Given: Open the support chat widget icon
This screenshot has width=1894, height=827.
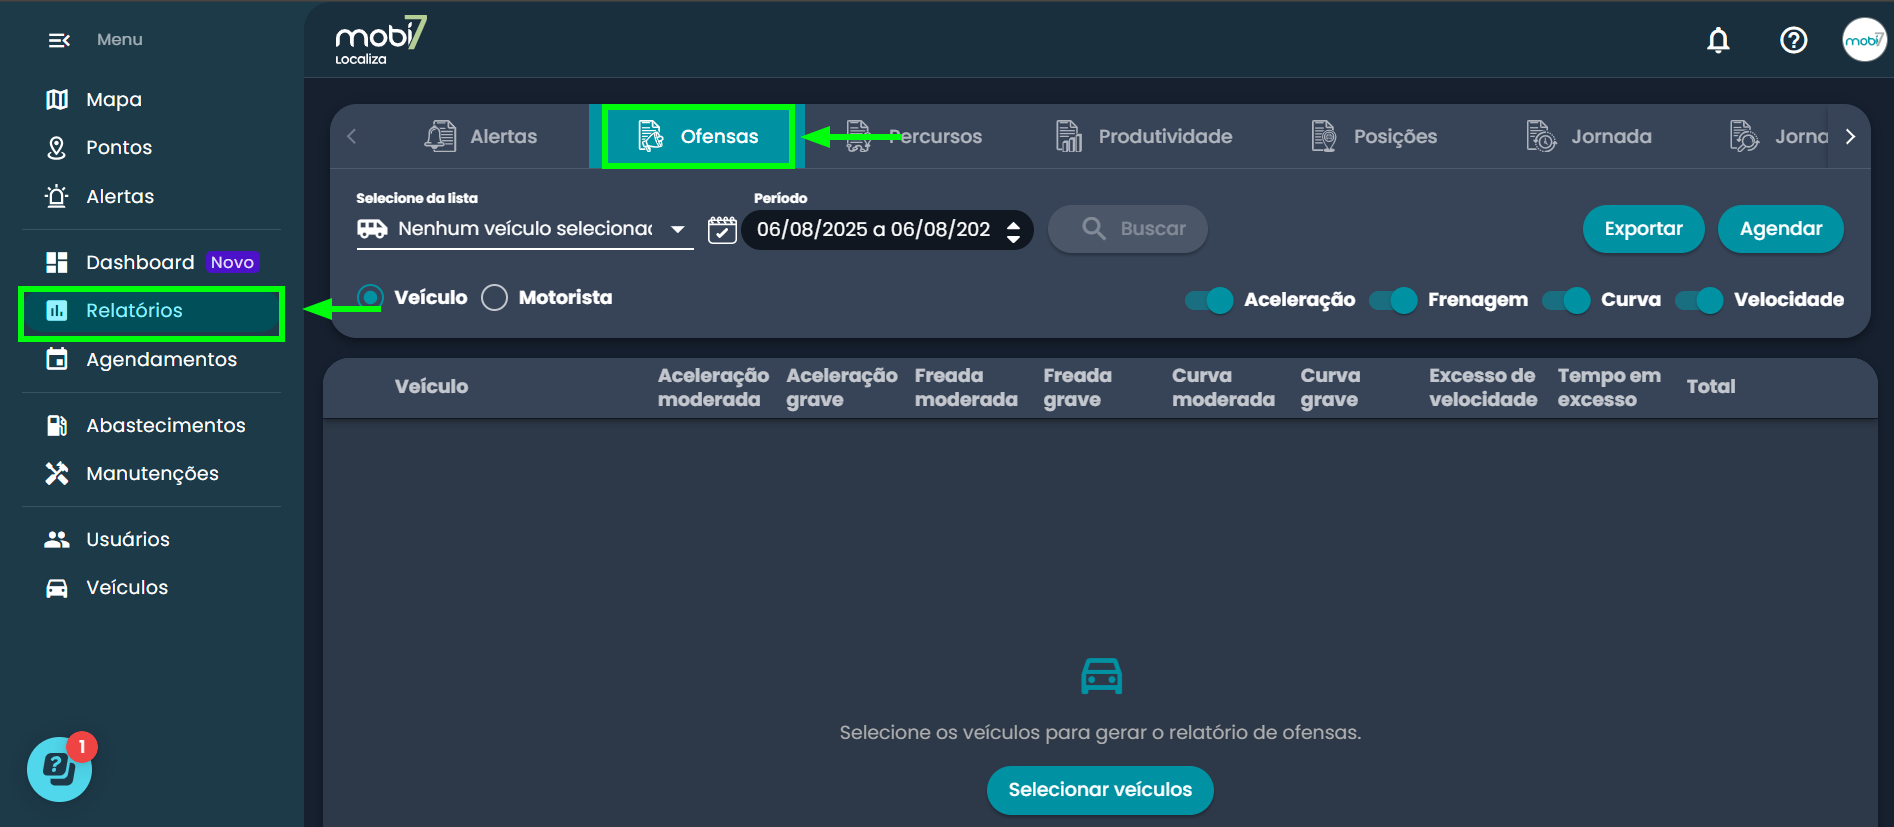Looking at the screenshot, I should coord(59,769).
